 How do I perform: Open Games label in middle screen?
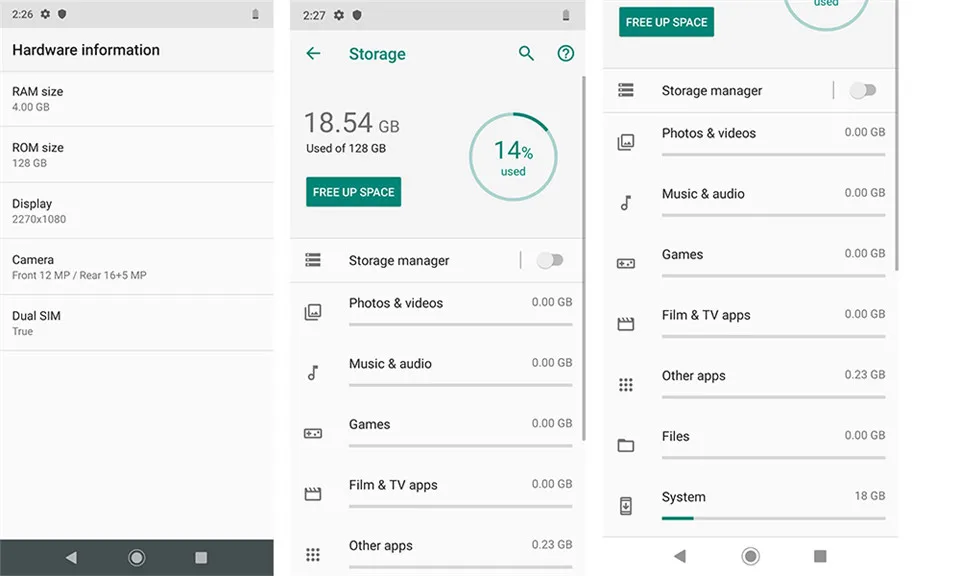pos(369,424)
